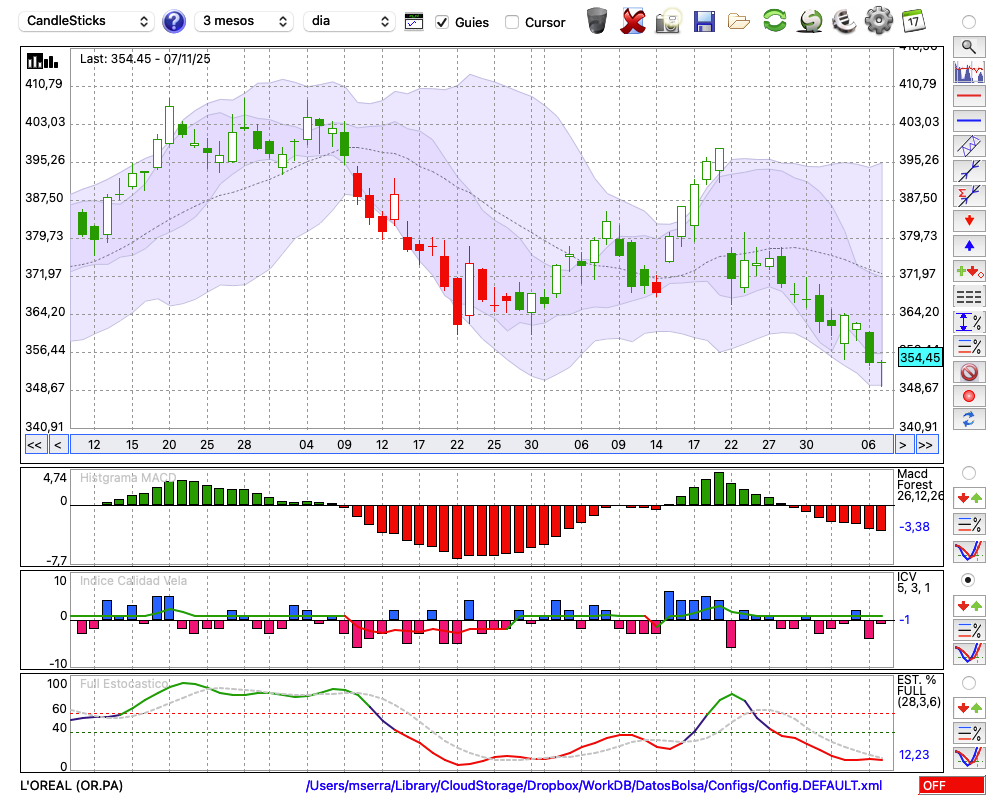This screenshot has height=800, width=1000.
Task: Click the trash can icon in toolbar
Action: tap(597, 21)
